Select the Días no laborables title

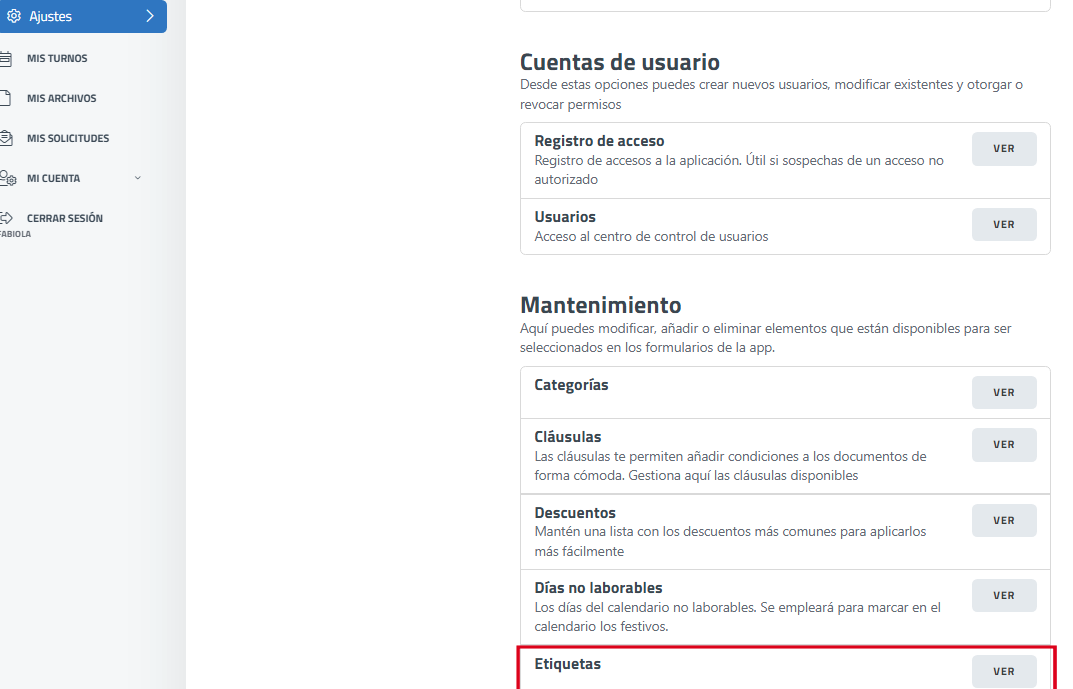(598, 588)
